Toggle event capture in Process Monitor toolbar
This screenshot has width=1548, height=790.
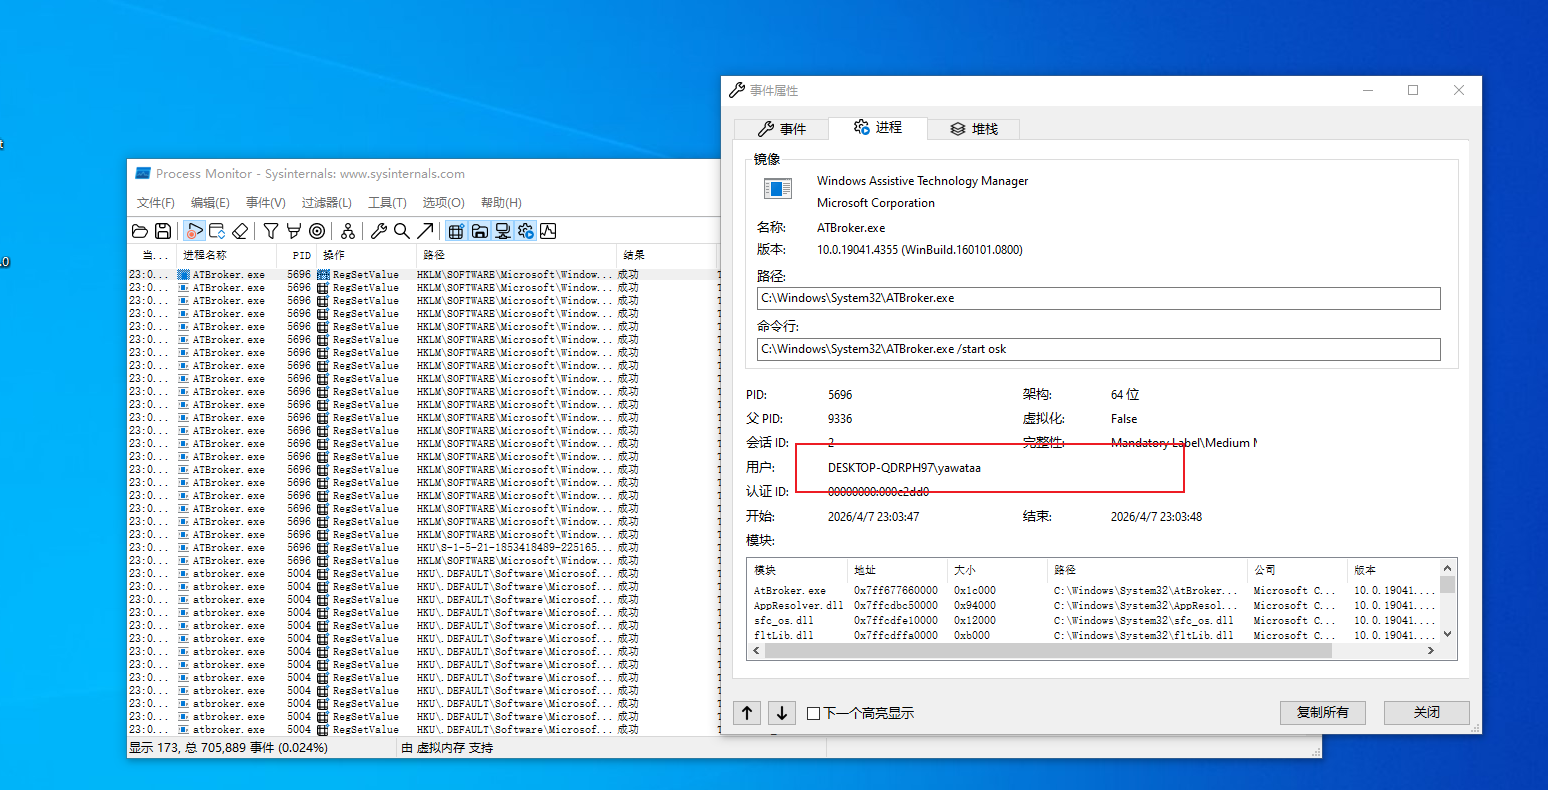point(194,231)
